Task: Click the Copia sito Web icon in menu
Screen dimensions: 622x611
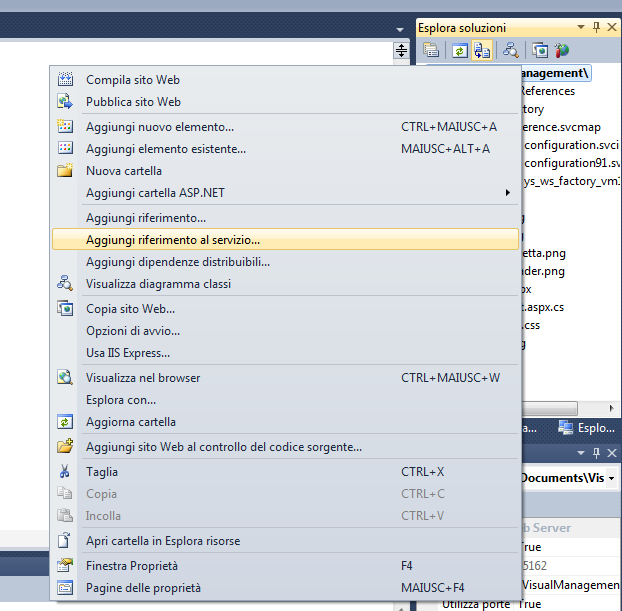Action: pyautogui.click(x=65, y=309)
